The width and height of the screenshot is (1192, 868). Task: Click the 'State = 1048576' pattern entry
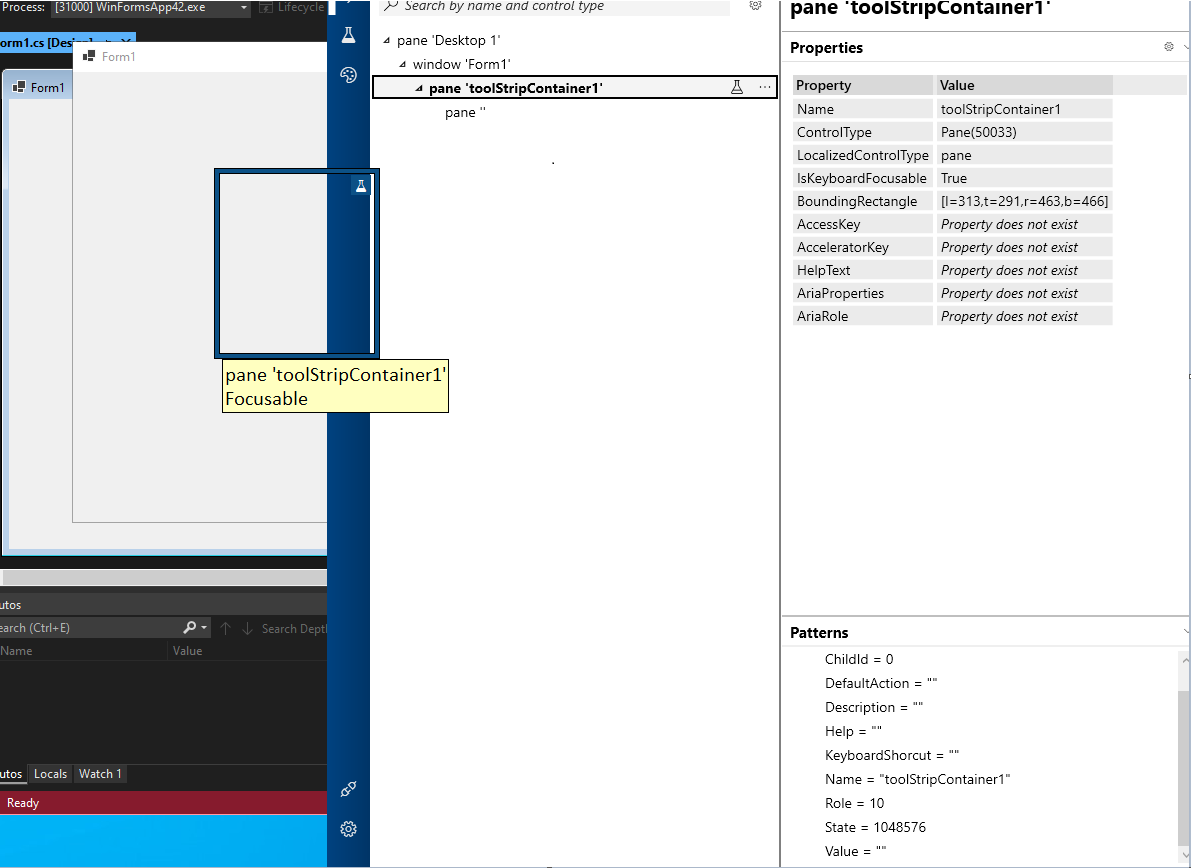coord(875,827)
